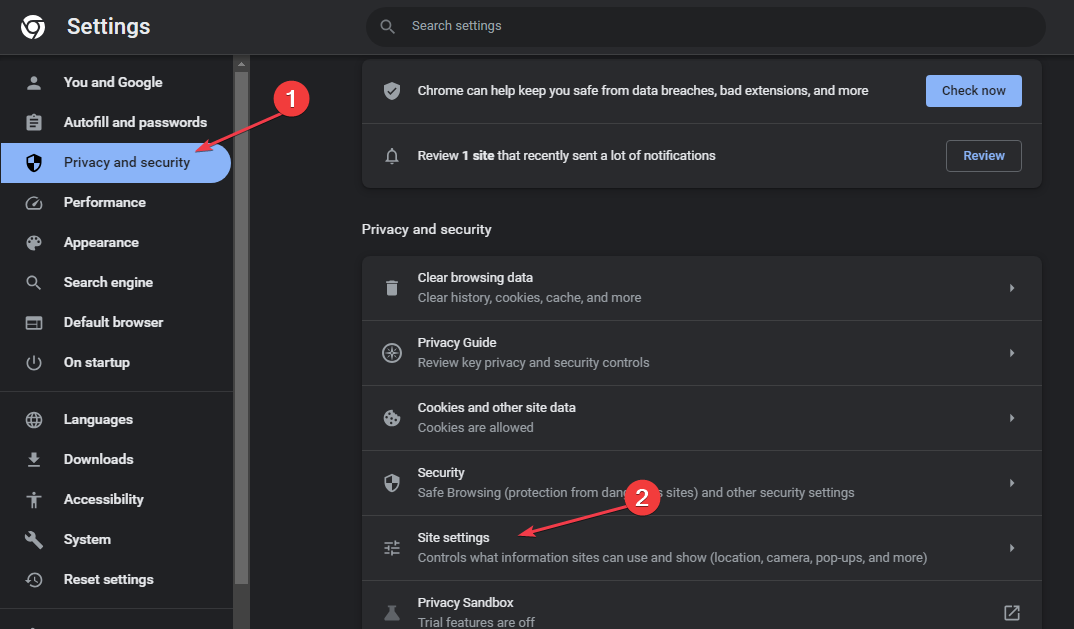Open You and Google settings section
1074x629 pixels.
[x=116, y=83]
